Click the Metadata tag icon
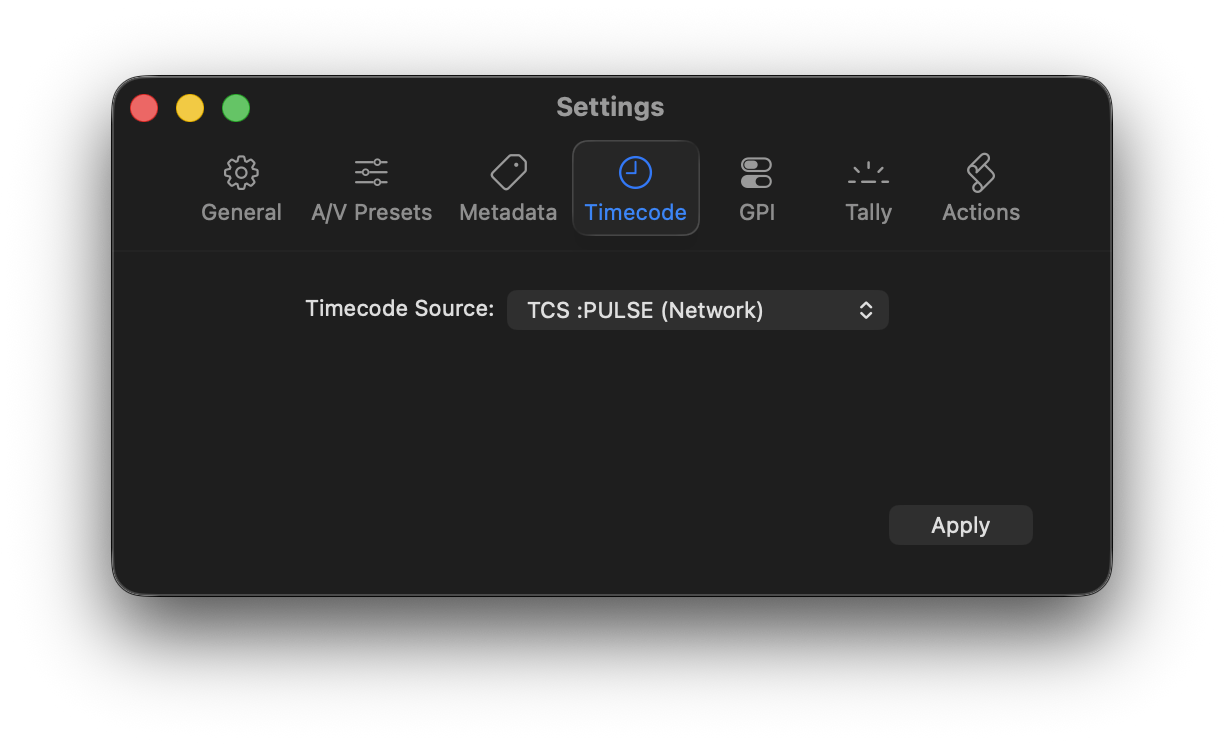This screenshot has width=1224, height=744. [x=508, y=173]
